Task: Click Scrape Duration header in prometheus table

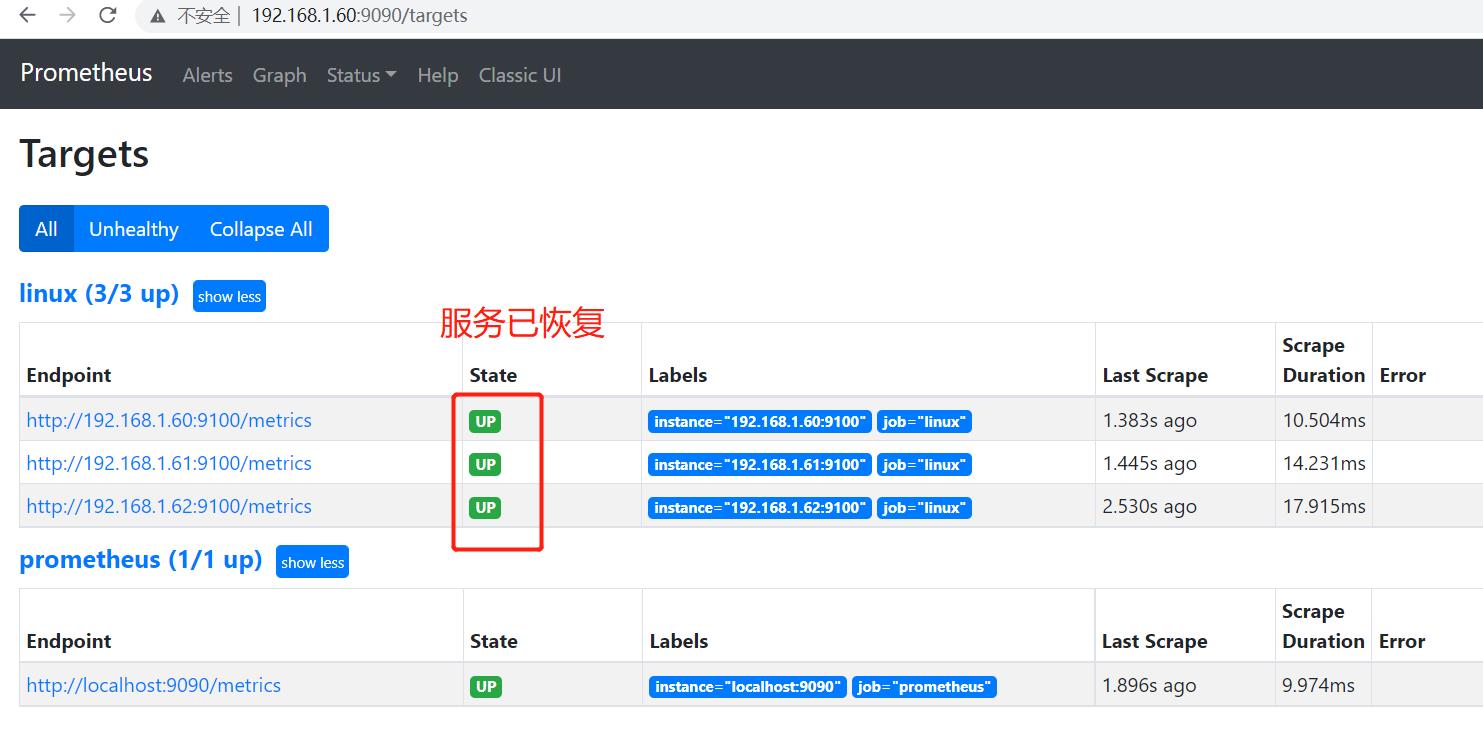Action: click(1323, 626)
